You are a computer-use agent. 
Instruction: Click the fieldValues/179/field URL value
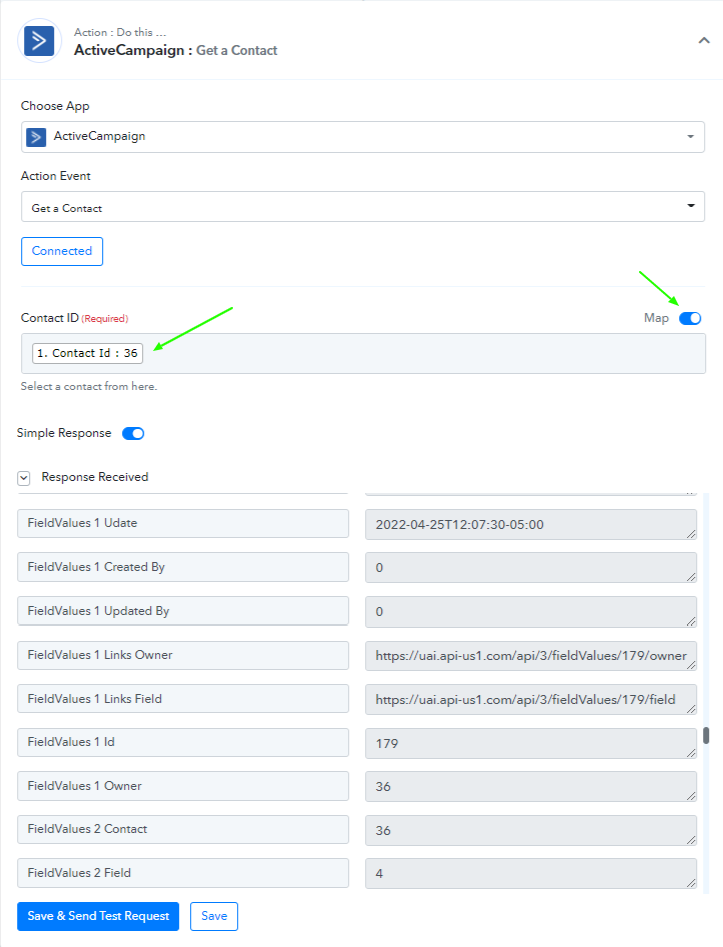[x=530, y=699]
